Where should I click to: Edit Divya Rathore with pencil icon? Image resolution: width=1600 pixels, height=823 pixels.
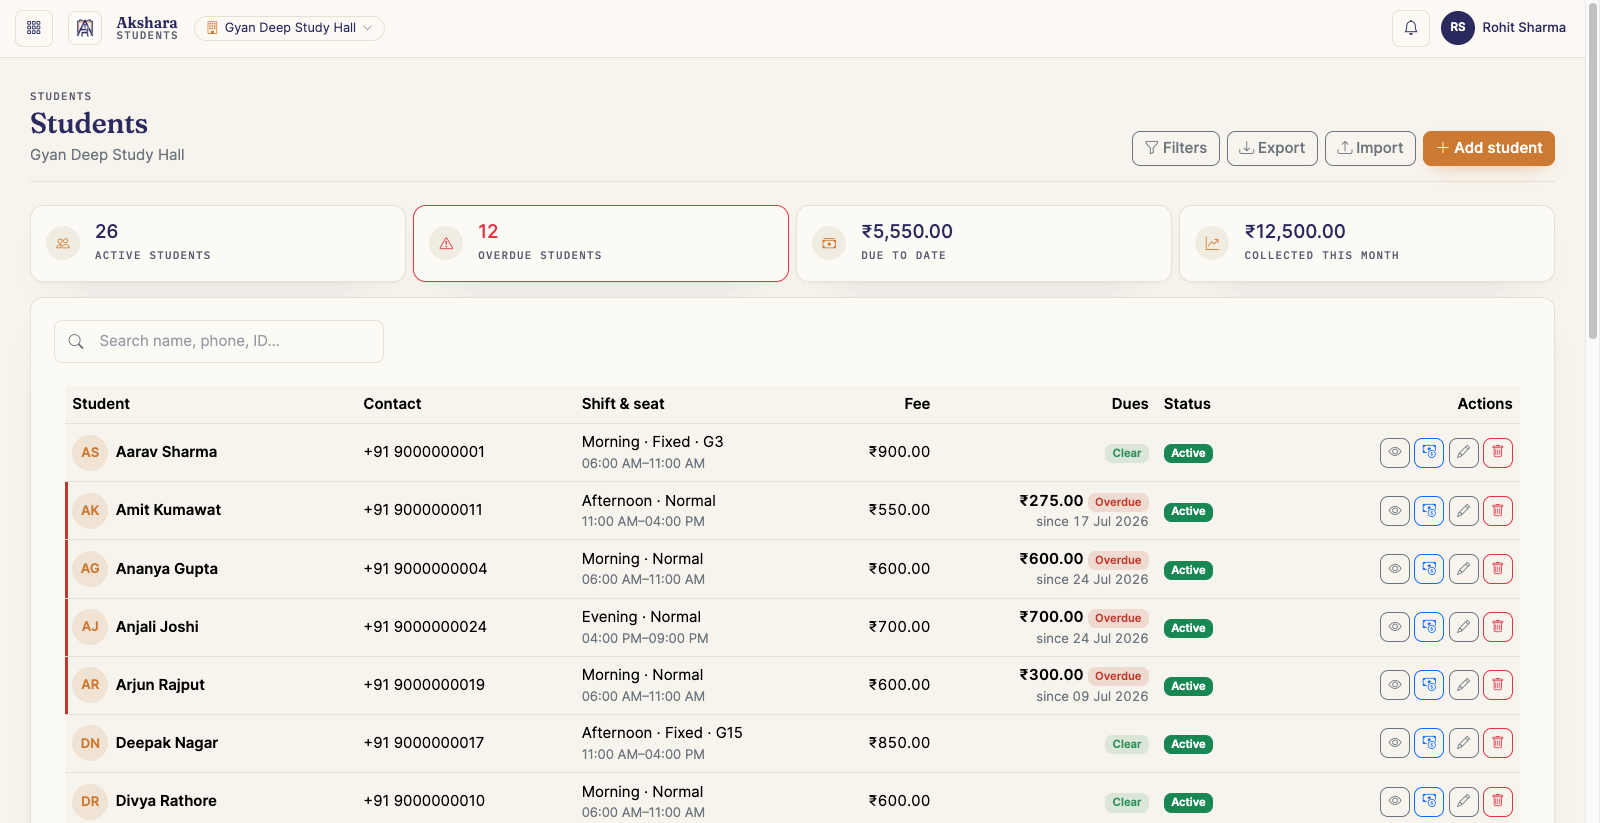[x=1463, y=801]
